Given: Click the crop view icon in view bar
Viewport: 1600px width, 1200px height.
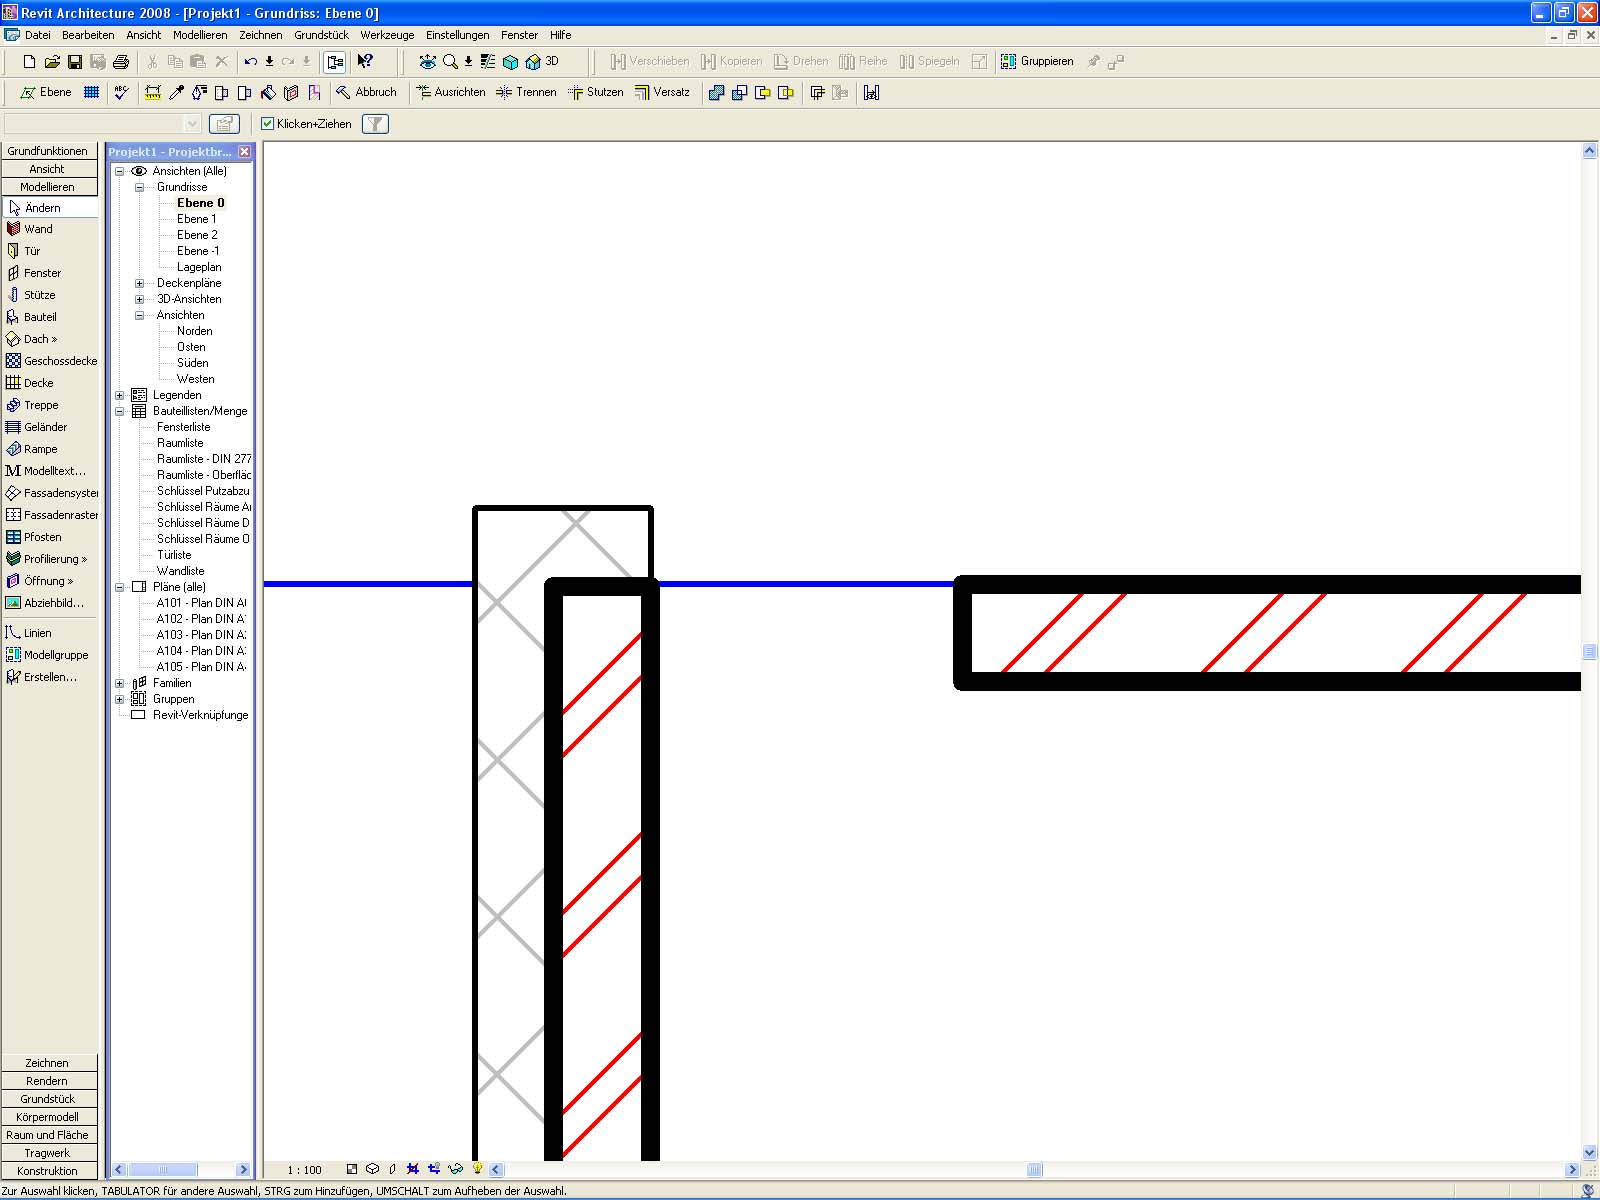Looking at the screenshot, I should 413,1169.
